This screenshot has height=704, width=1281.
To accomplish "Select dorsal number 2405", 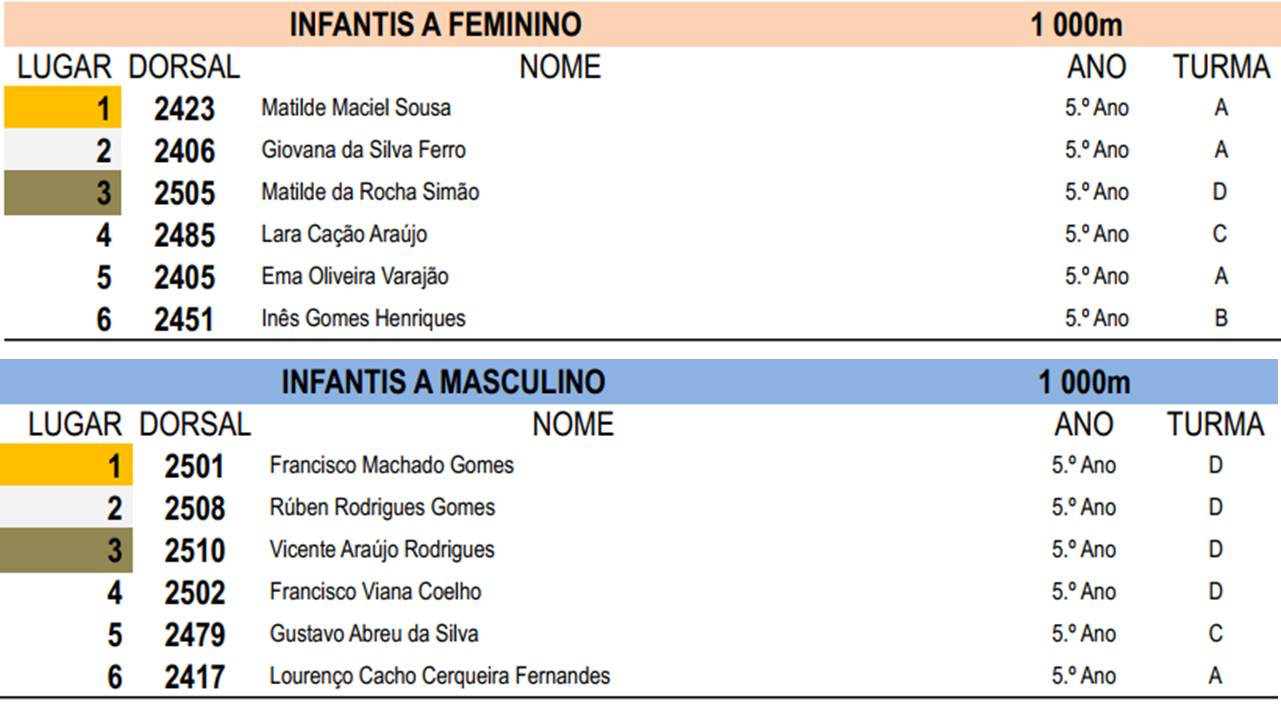I will [184, 277].
